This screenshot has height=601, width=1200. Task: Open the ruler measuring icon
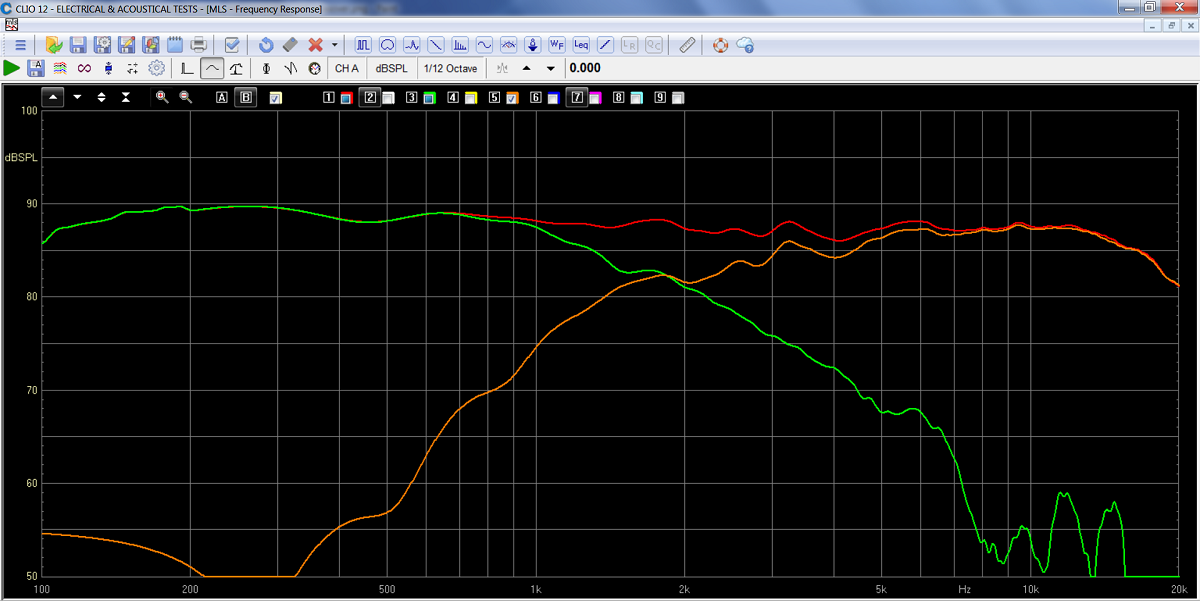[x=687, y=45]
